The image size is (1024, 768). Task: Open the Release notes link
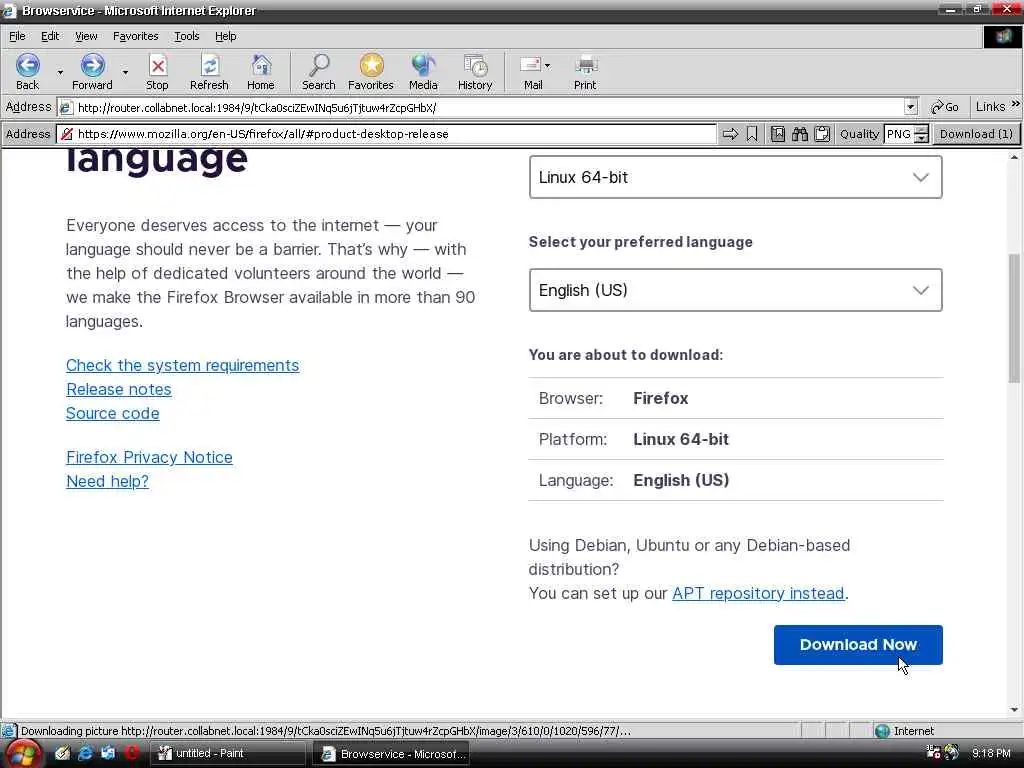coord(118,389)
